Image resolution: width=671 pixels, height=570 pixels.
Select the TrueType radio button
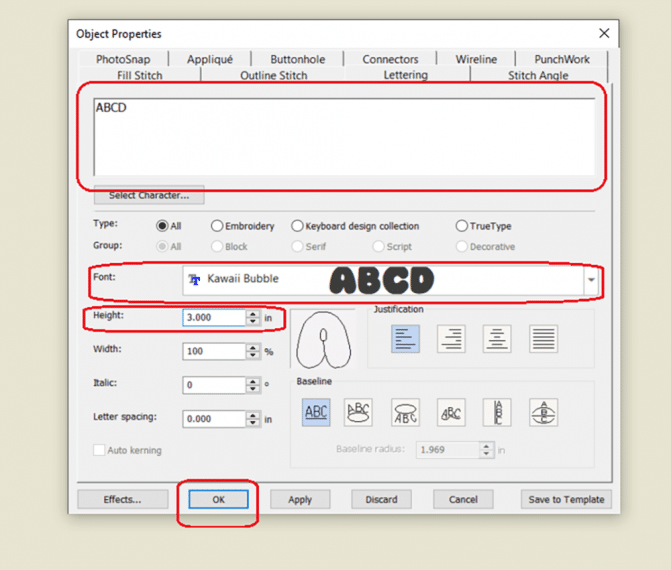pos(462,226)
